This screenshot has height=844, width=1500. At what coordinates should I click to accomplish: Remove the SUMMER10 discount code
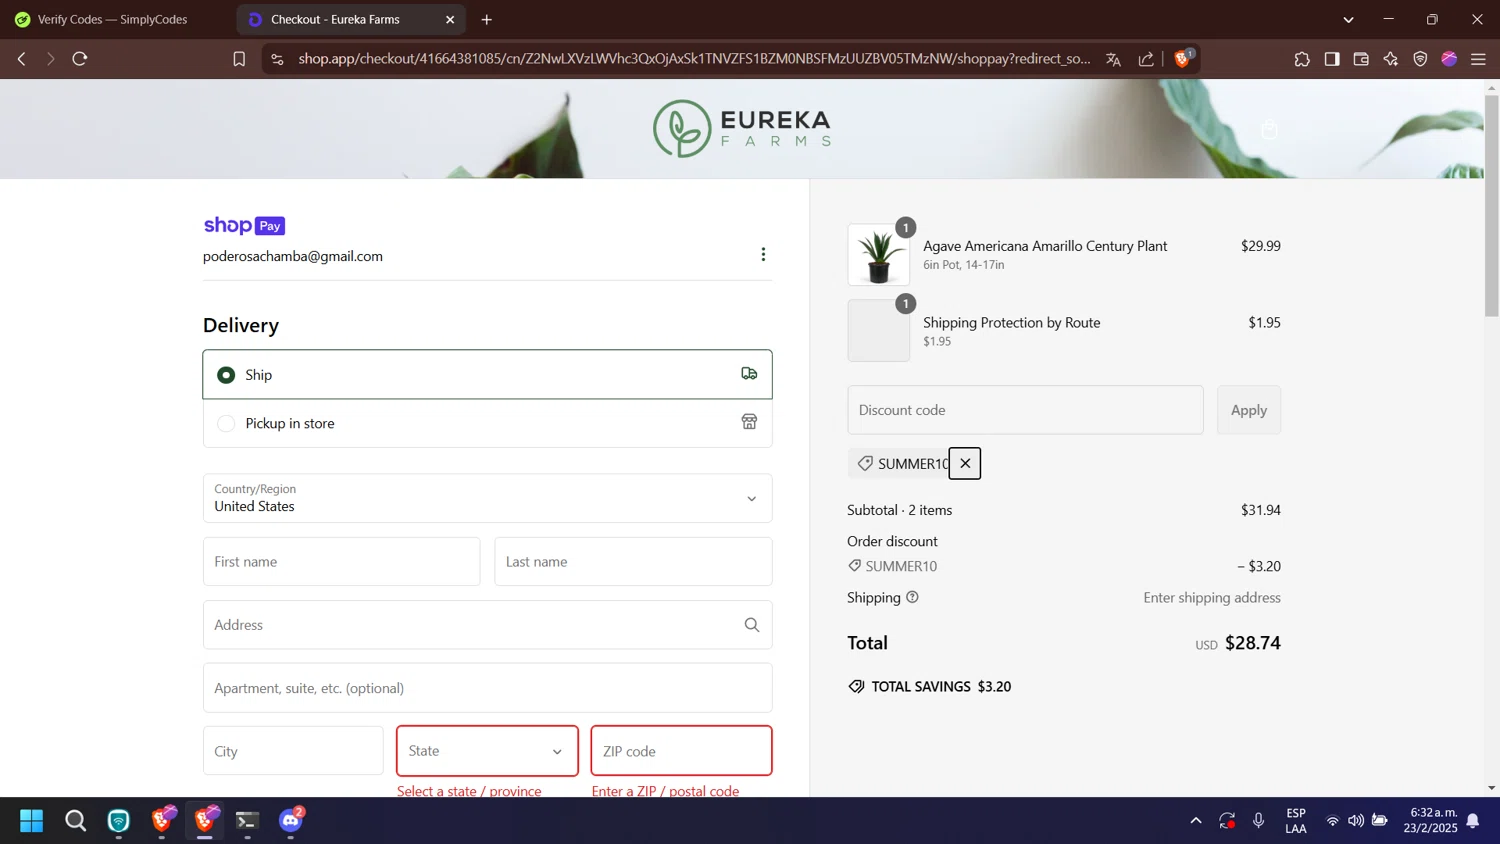pyautogui.click(x=965, y=463)
